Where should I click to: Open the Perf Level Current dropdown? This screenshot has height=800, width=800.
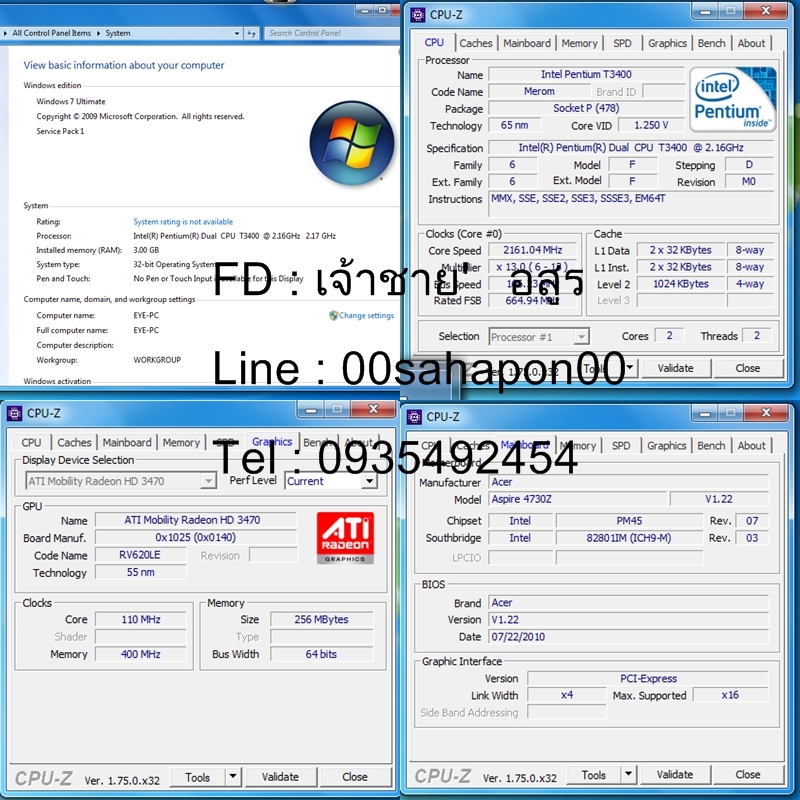click(x=369, y=481)
